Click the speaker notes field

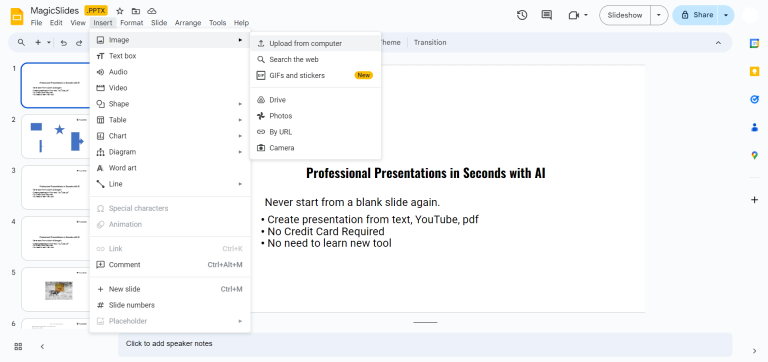[425, 344]
